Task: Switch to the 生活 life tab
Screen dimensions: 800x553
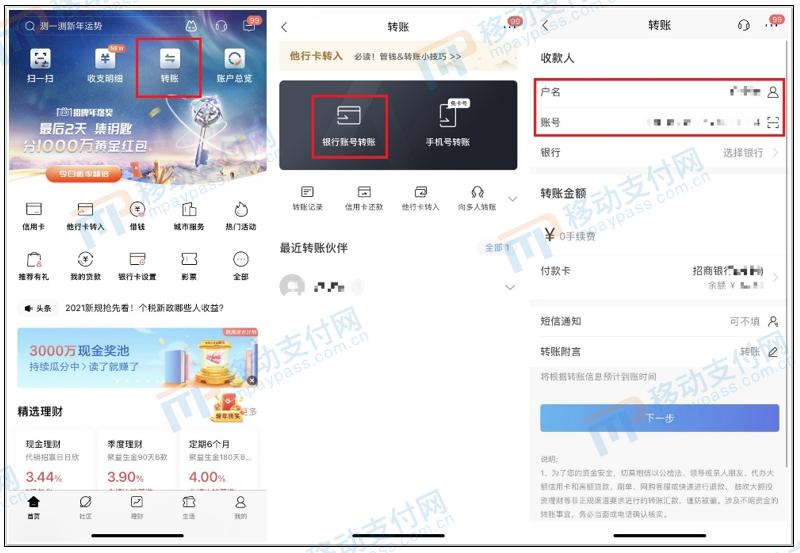Action: click(189, 507)
